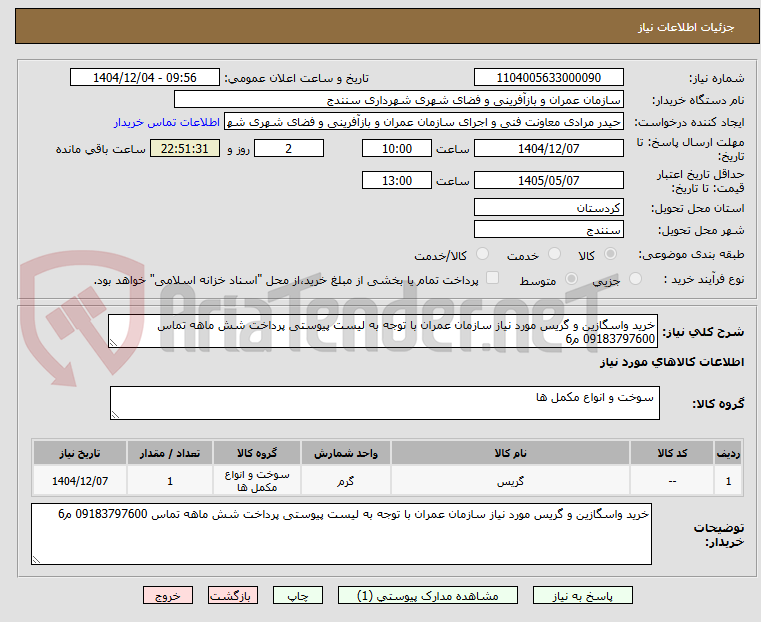Click the price validity date 1405/05/07 field
This screenshot has height=622, width=761.
pos(548,180)
